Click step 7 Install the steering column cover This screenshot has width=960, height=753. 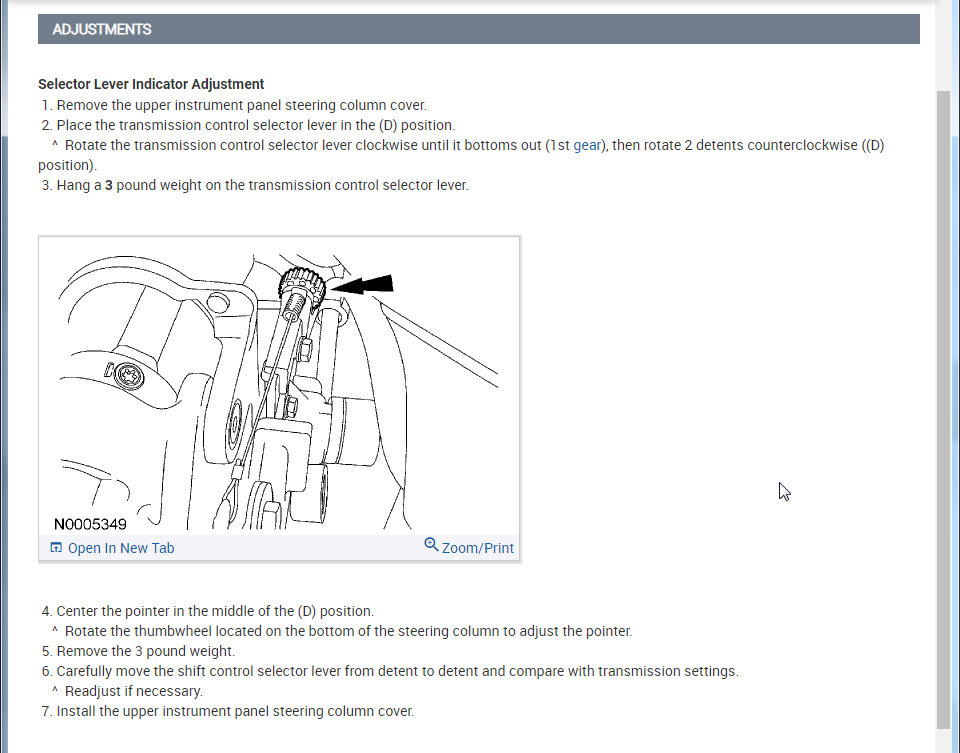(228, 711)
